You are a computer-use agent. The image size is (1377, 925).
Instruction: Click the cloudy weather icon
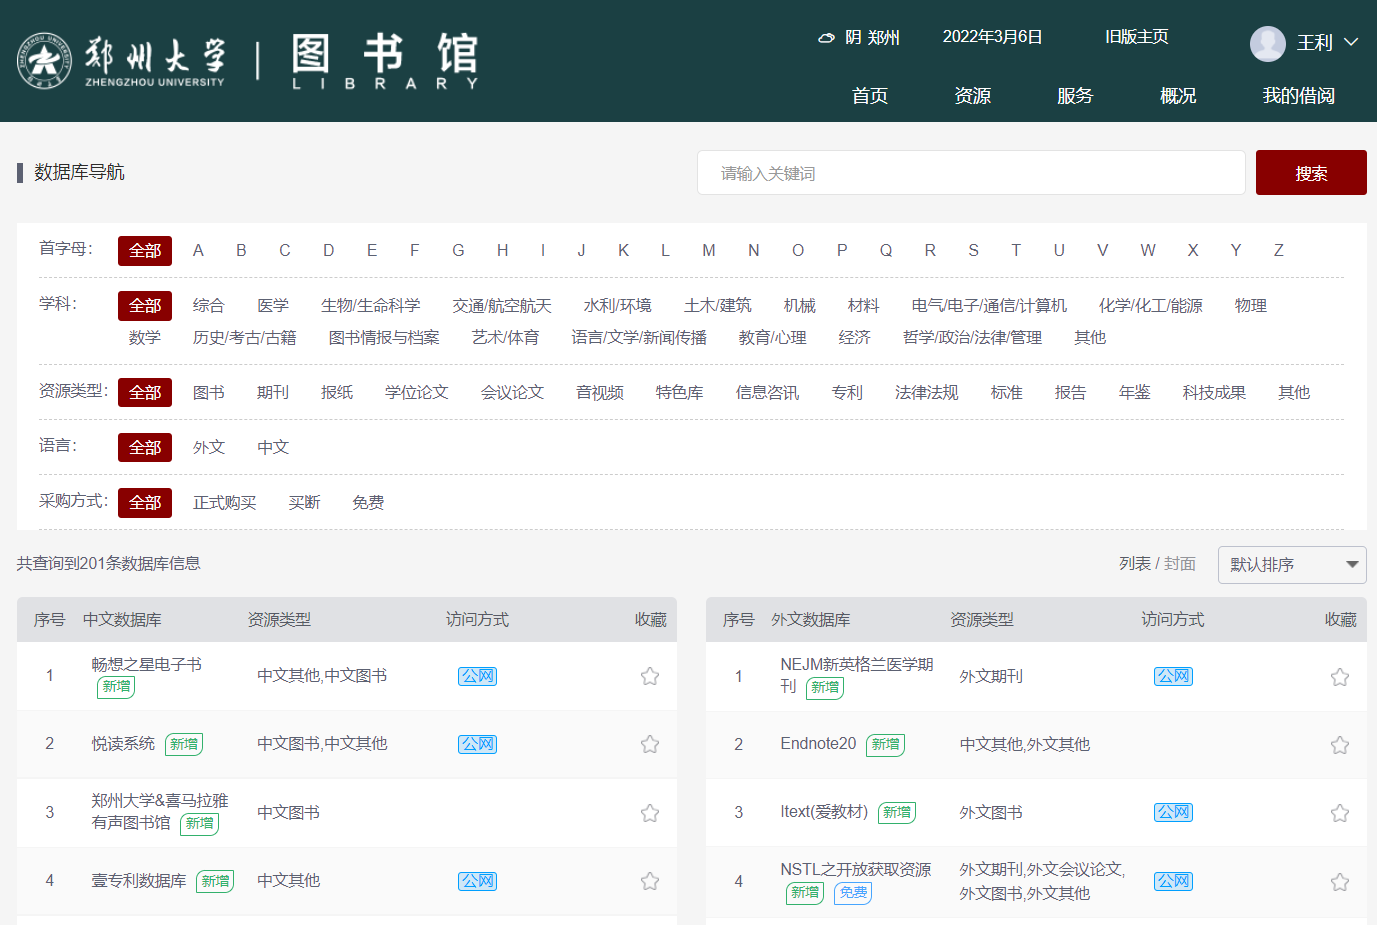826,38
